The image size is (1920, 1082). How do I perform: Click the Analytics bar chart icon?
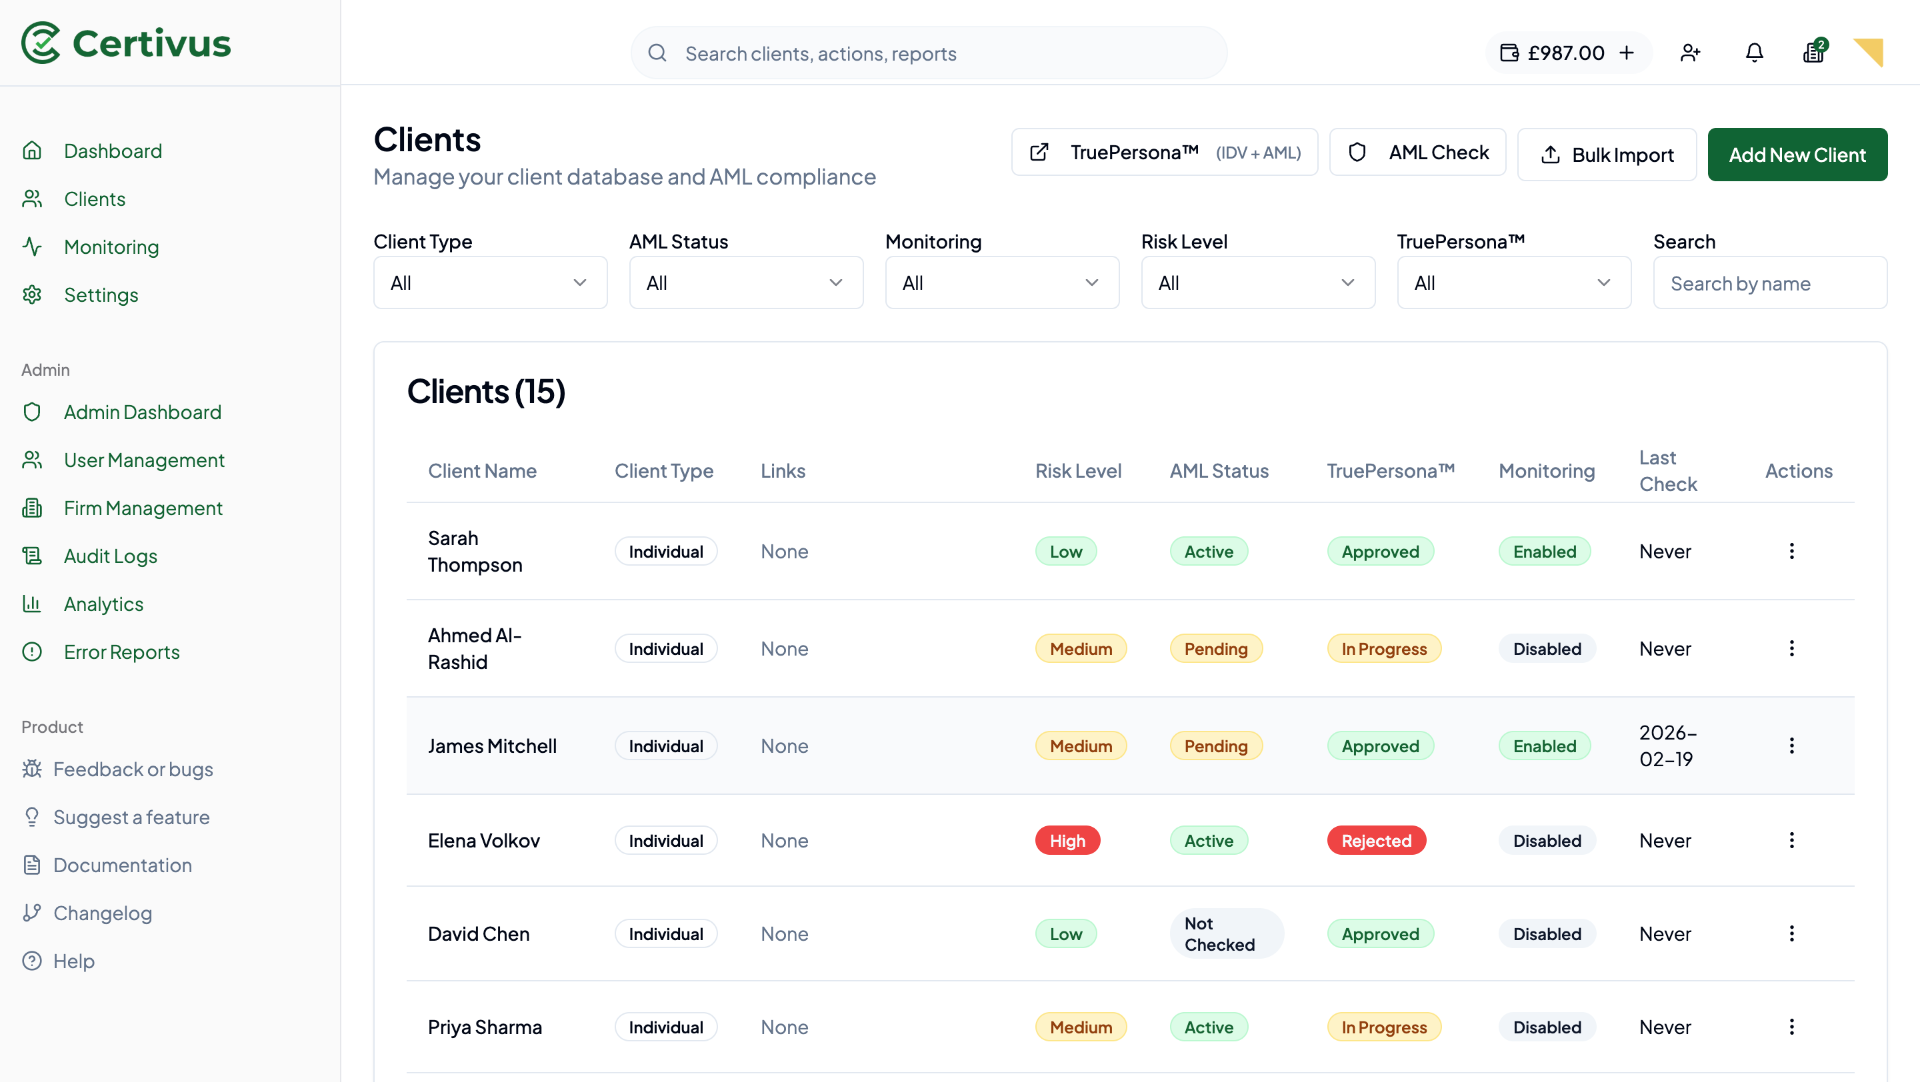(x=32, y=604)
